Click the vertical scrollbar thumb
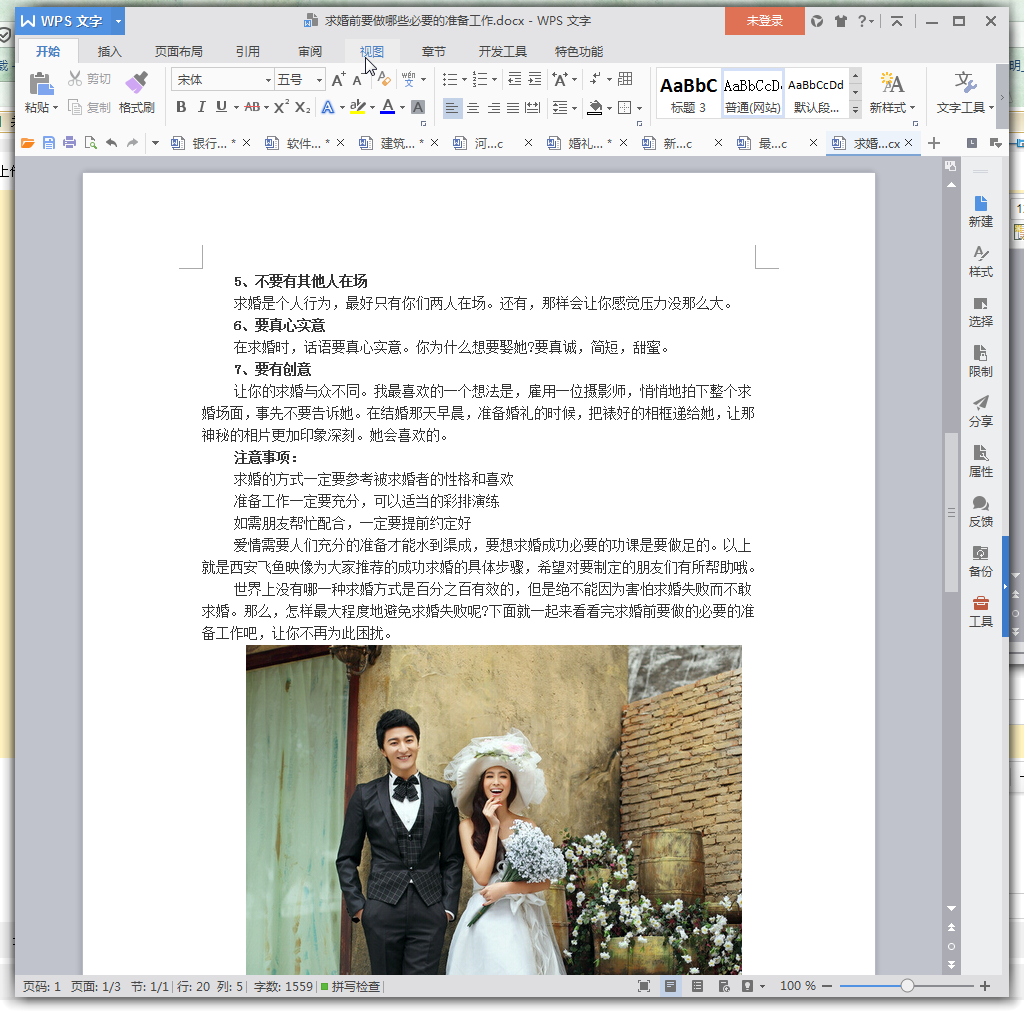The height and width of the screenshot is (1012, 1024). (x=951, y=513)
